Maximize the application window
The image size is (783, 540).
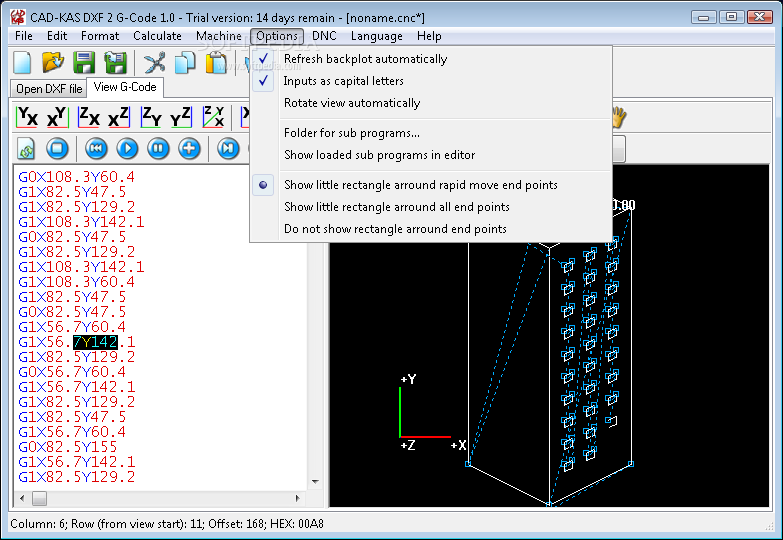[x=732, y=17]
